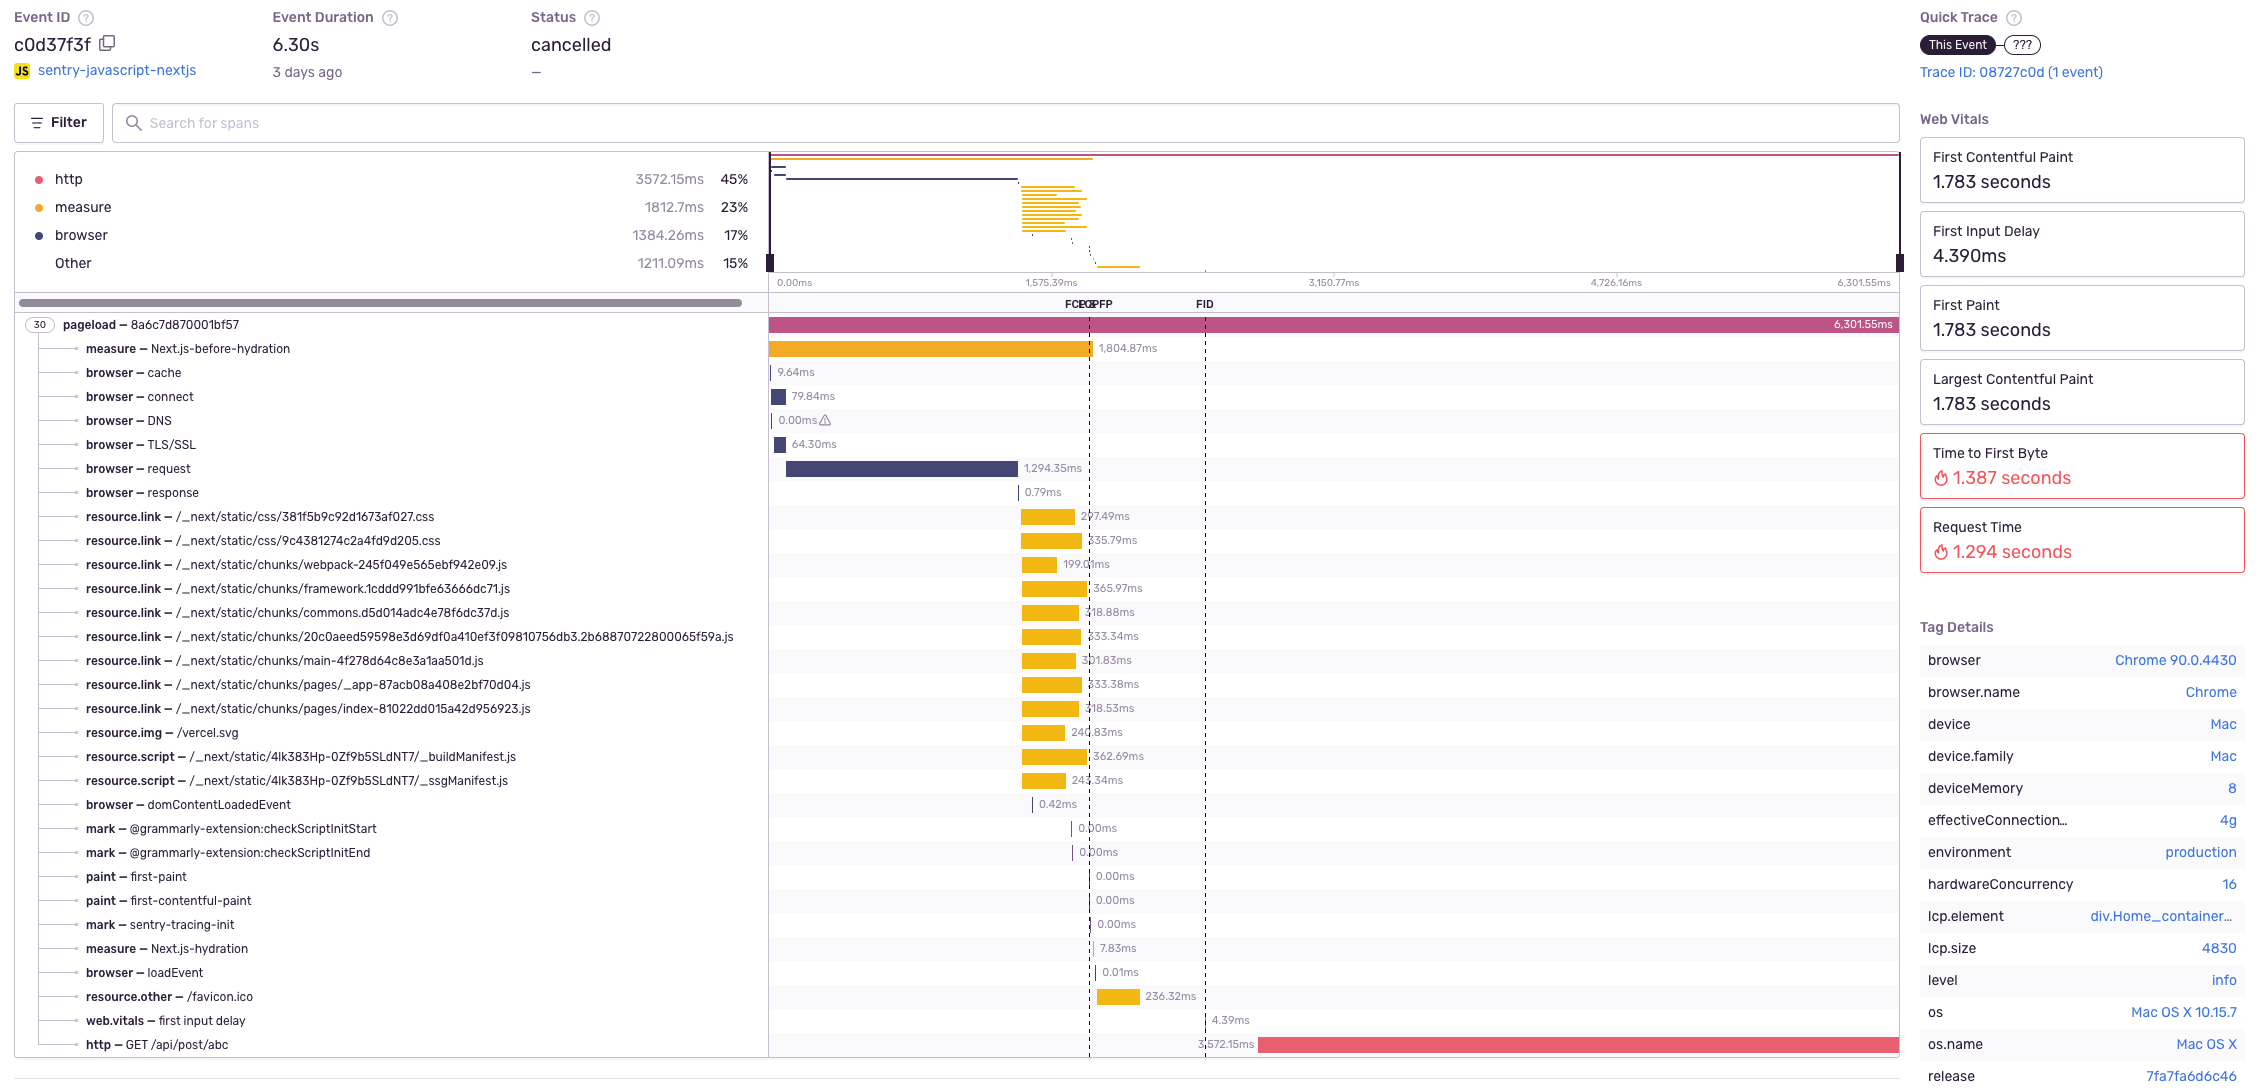
Task: Open the sentry-javascript-nextjs project link
Action: (x=117, y=71)
